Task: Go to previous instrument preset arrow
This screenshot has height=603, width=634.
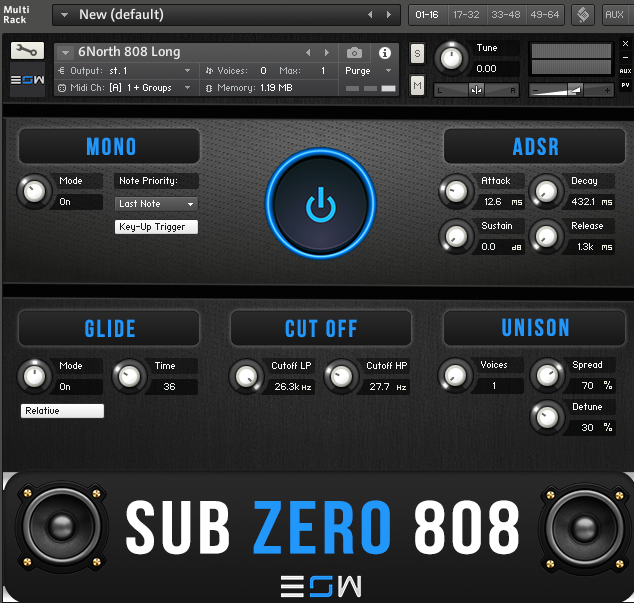Action: tap(308, 53)
